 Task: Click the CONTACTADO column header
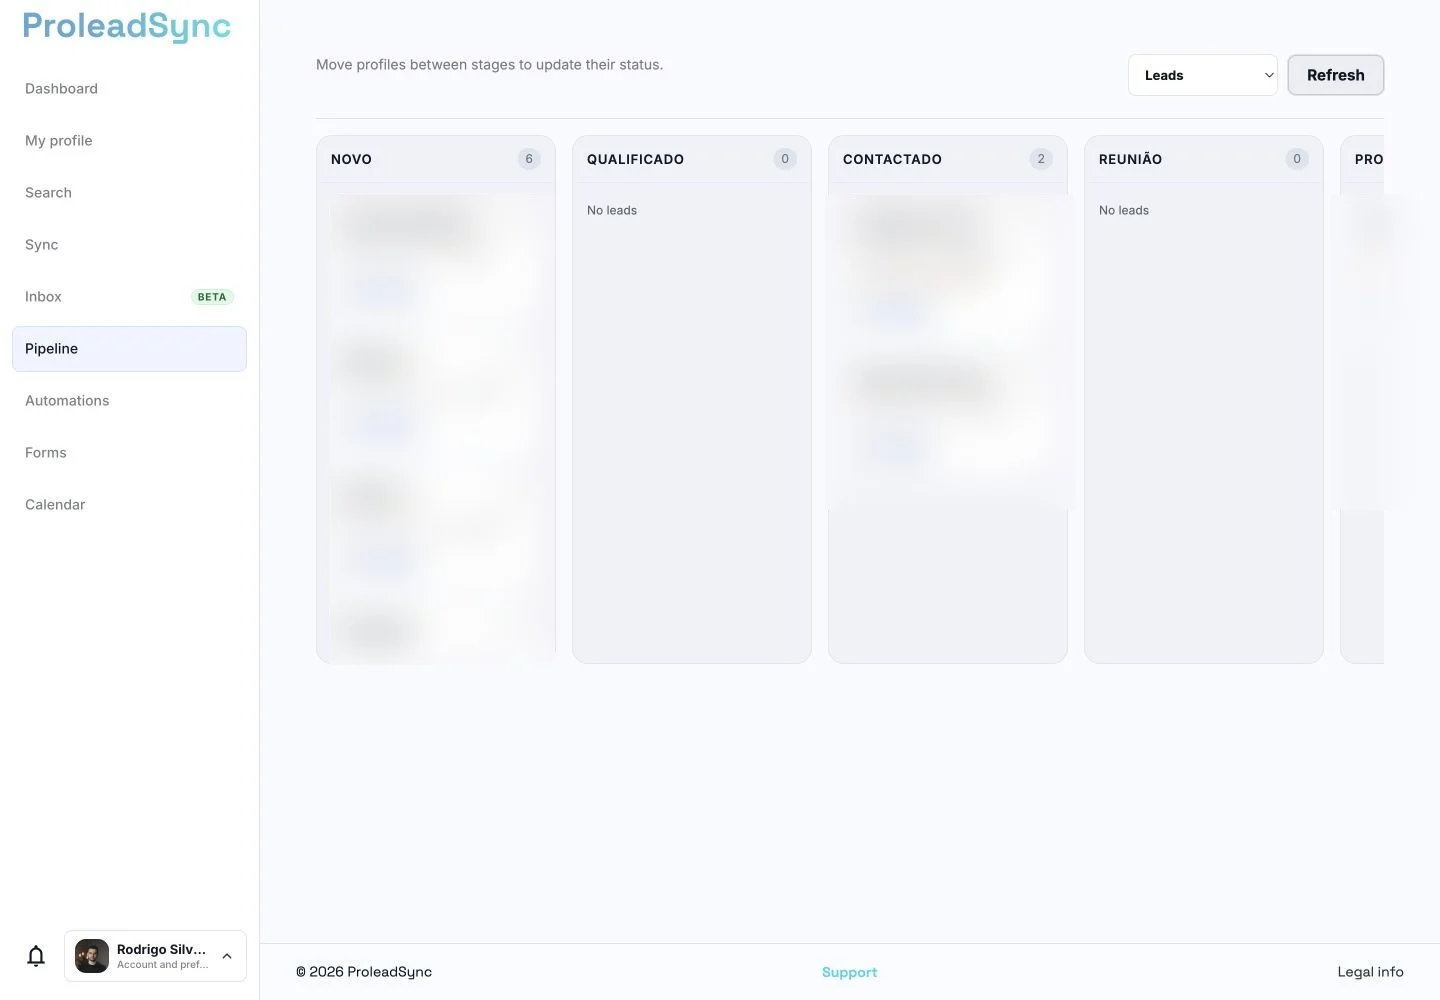point(892,159)
